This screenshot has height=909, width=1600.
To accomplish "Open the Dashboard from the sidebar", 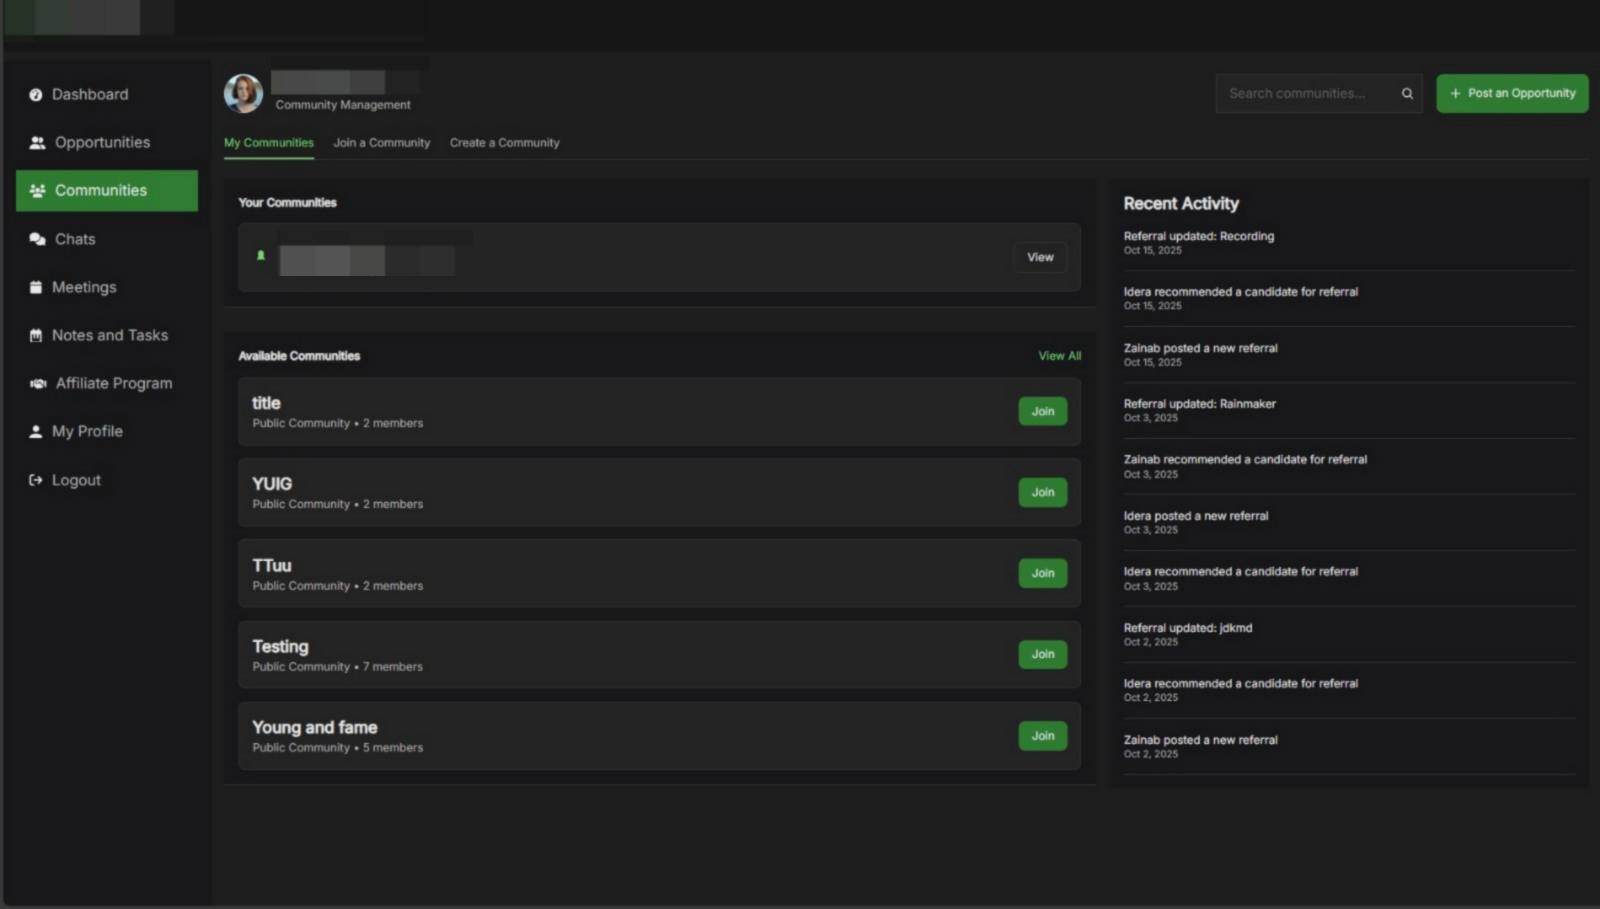I will pyautogui.click(x=88, y=94).
